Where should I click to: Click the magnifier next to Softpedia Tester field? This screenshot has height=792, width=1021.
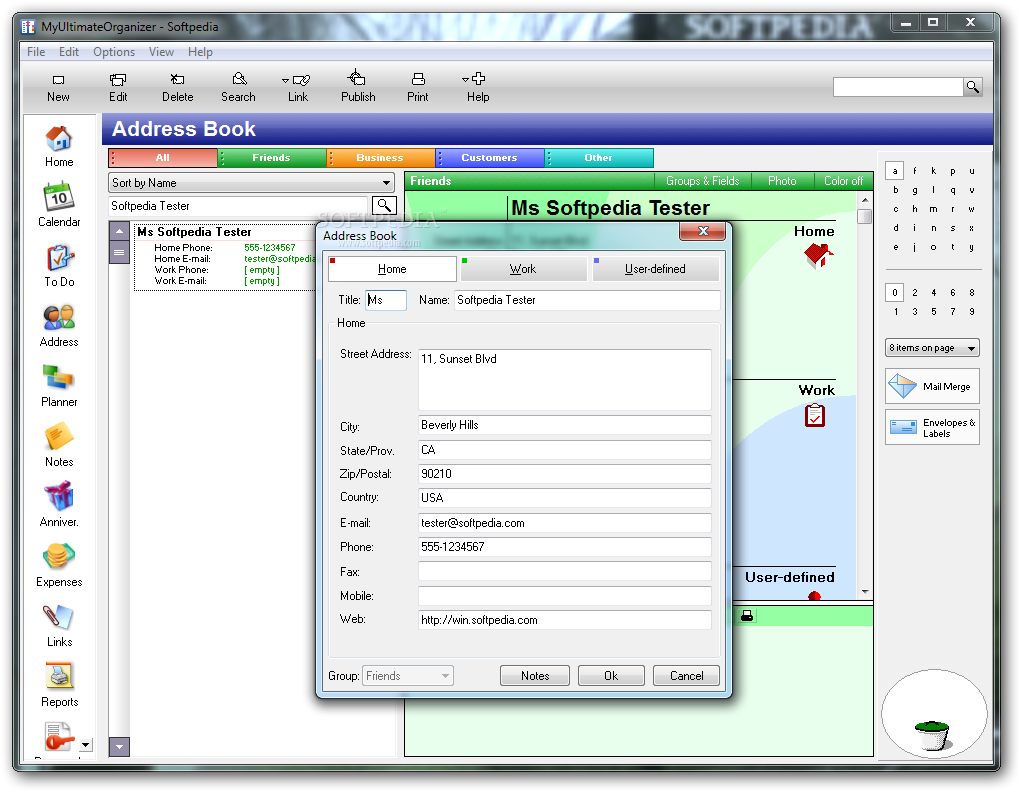coord(384,206)
